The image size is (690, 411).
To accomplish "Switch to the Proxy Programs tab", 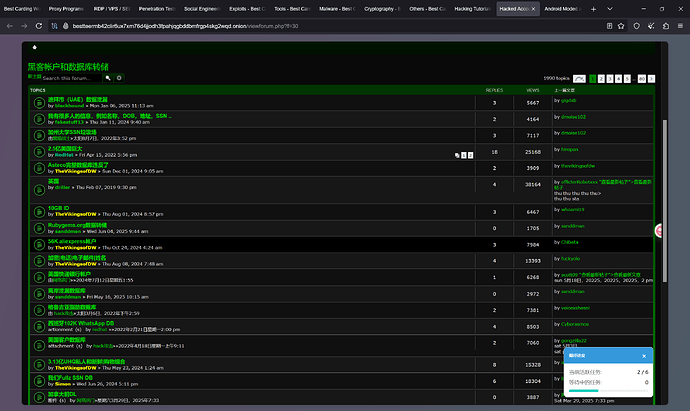I will (x=66, y=9).
